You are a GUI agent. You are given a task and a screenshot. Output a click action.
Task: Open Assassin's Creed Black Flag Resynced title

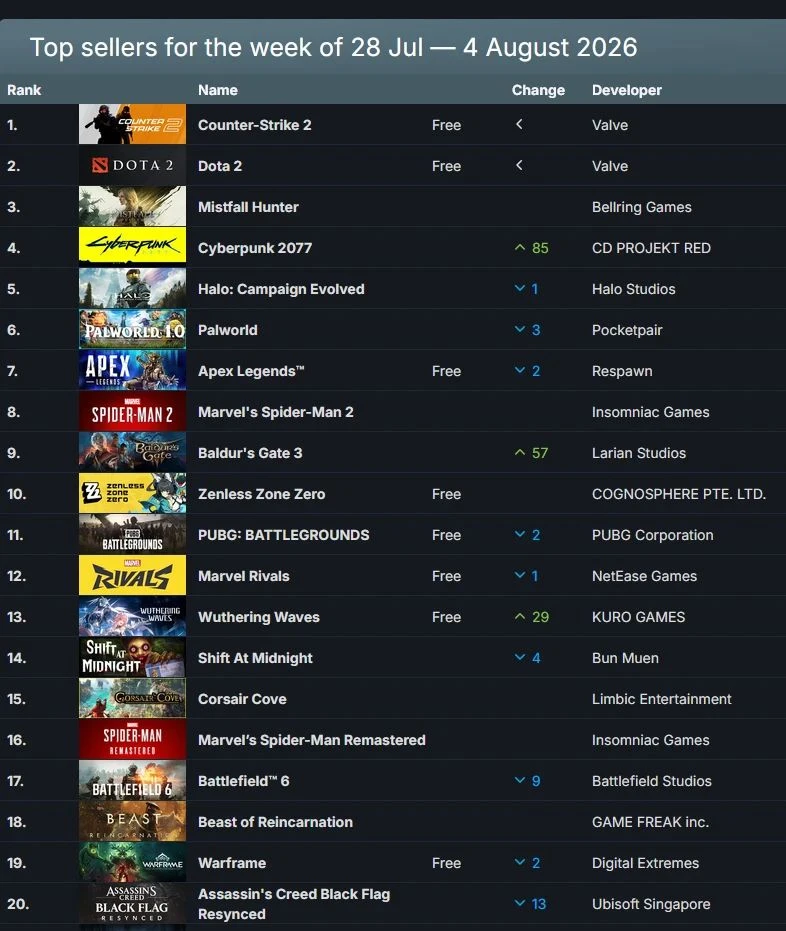tap(294, 904)
